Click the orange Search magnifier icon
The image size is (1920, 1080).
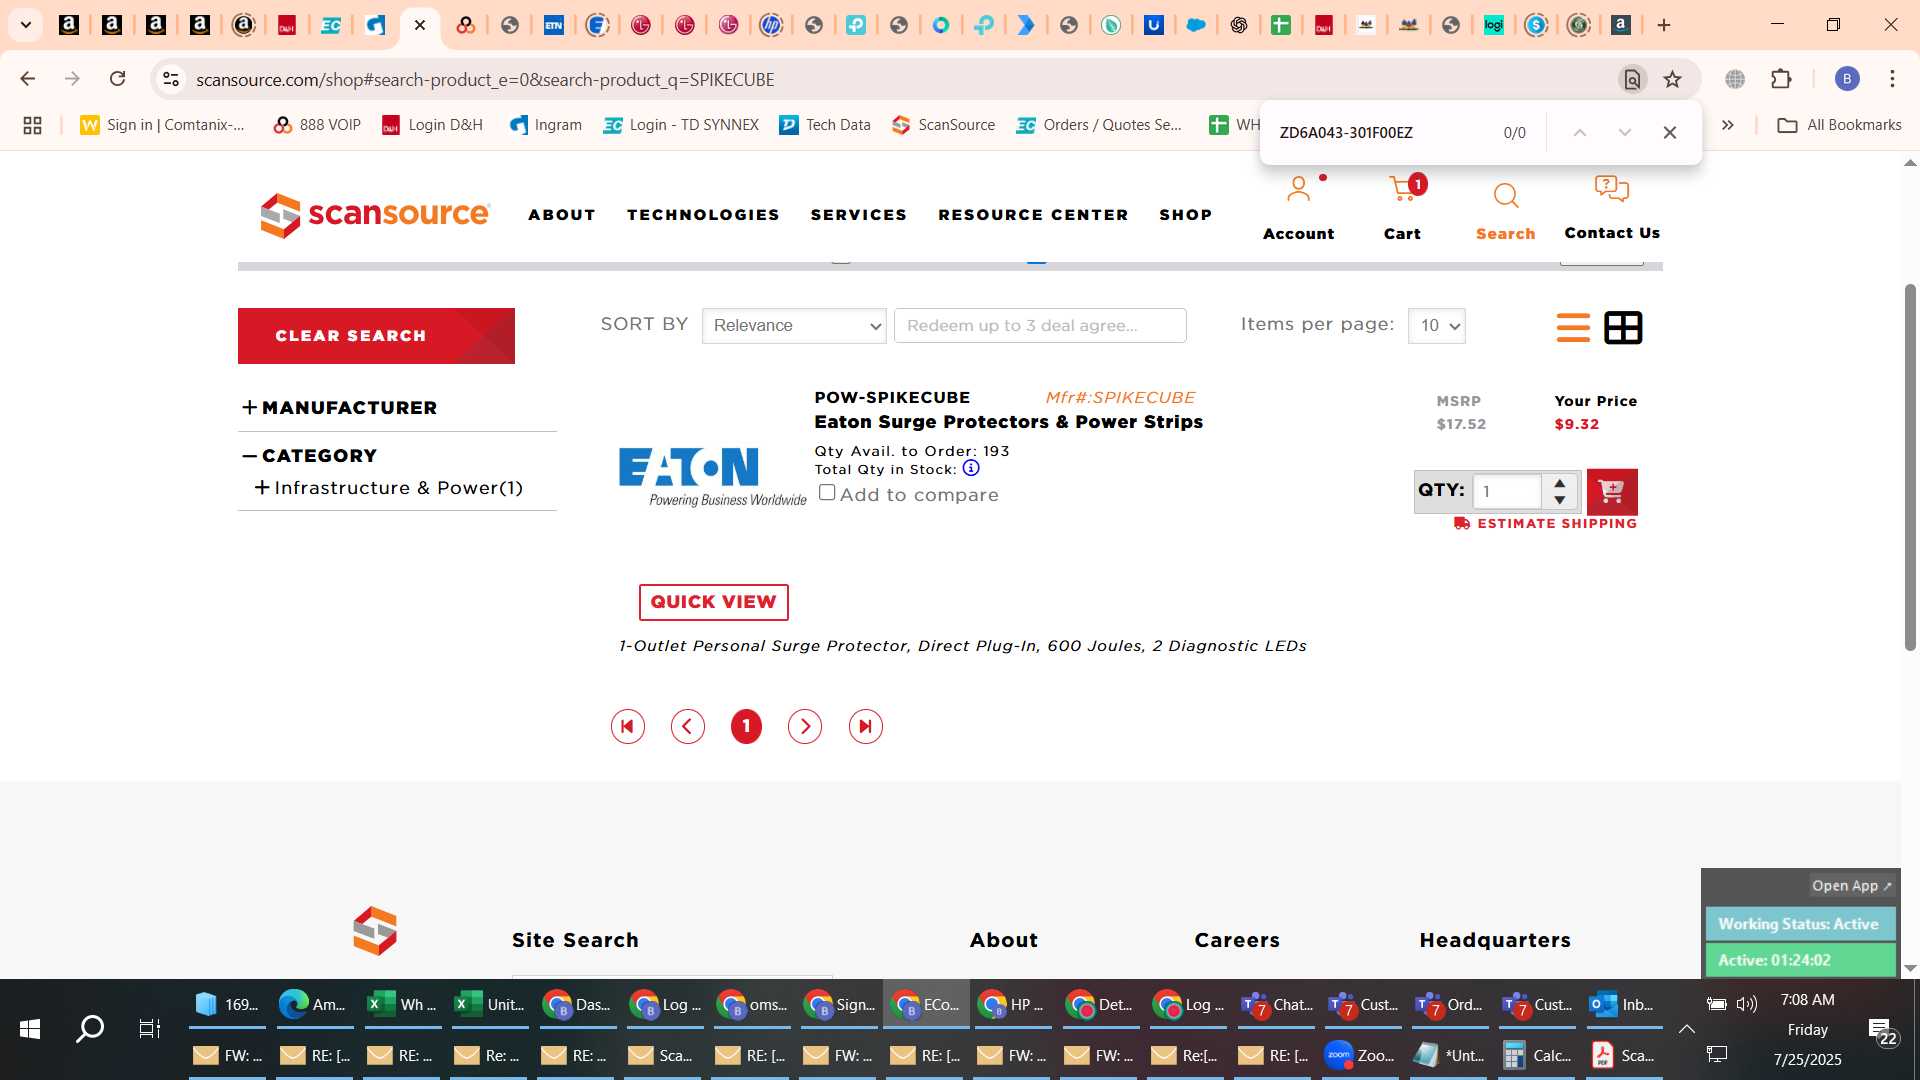click(1505, 195)
